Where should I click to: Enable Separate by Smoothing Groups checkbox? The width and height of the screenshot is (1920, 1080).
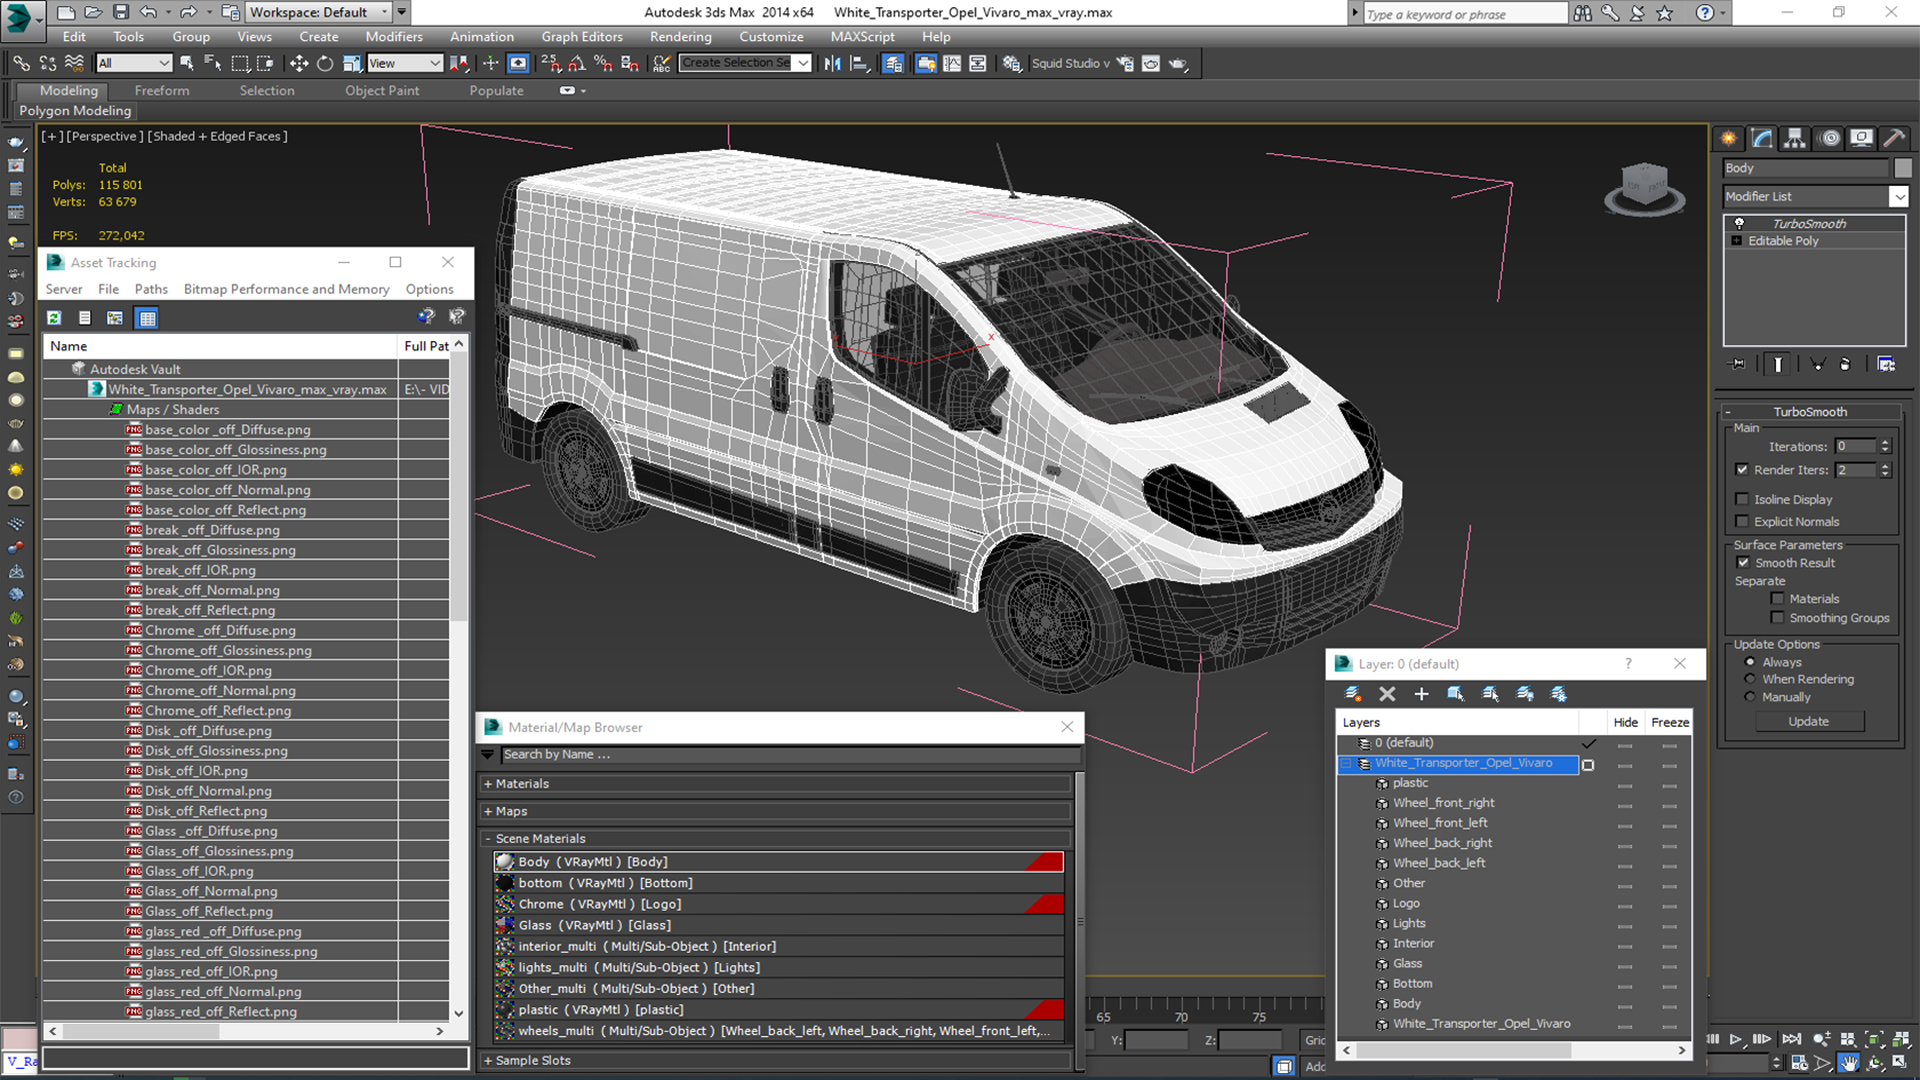point(1777,618)
